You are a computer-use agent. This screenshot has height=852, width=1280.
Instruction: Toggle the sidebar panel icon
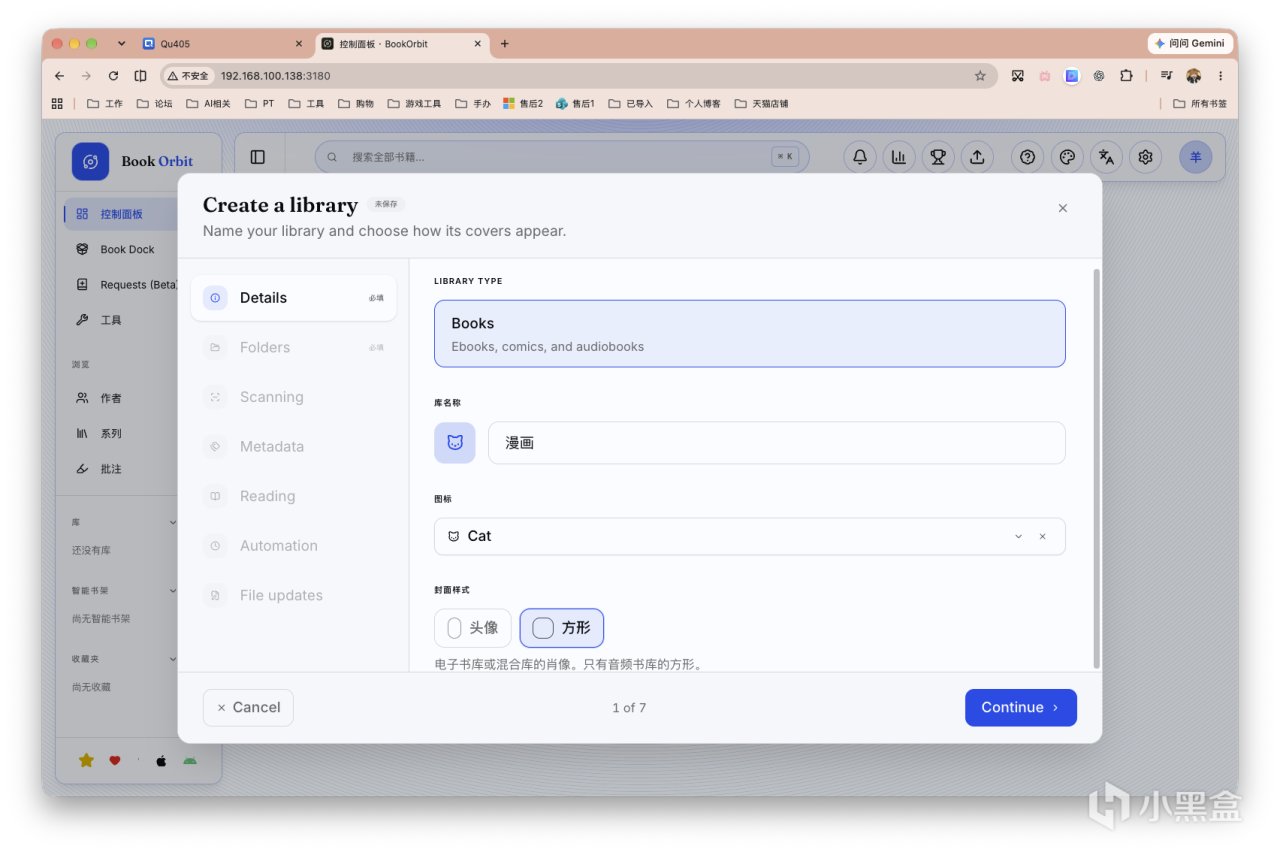coord(258,157)
